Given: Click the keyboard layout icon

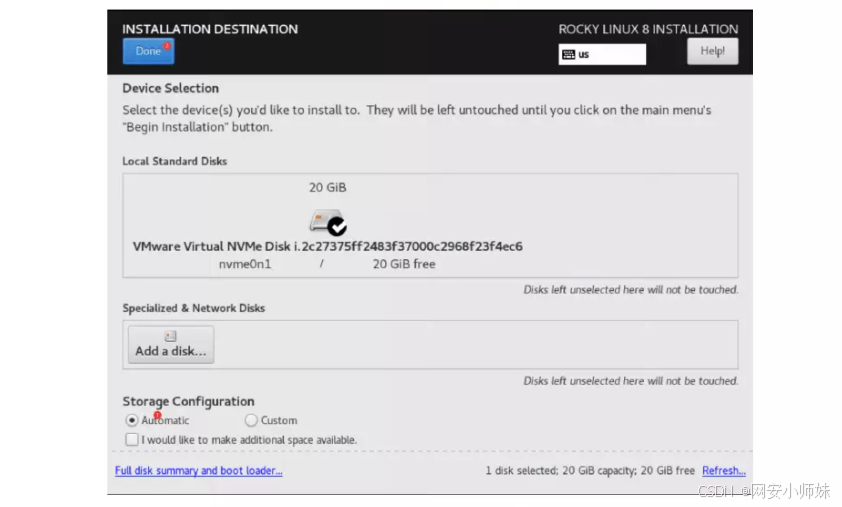Looking at the screenshot, I should pos(569,55).
